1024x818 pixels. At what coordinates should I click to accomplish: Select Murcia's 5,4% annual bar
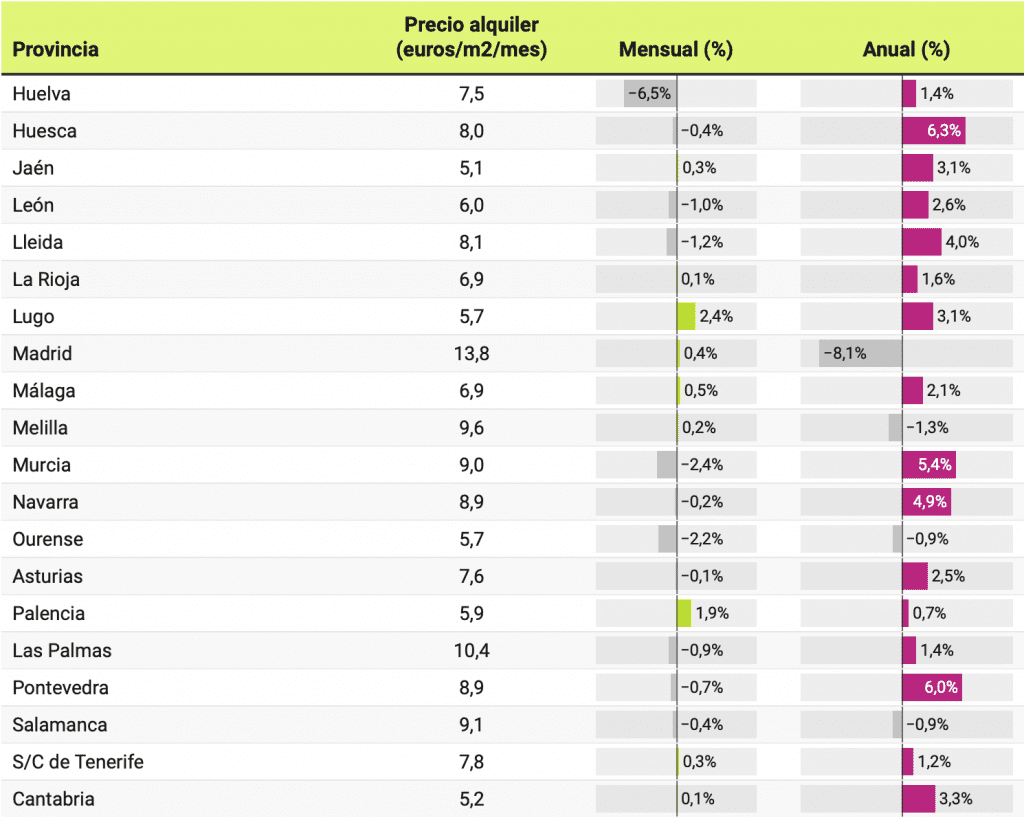pyautogui.click(x=928, y=465)
